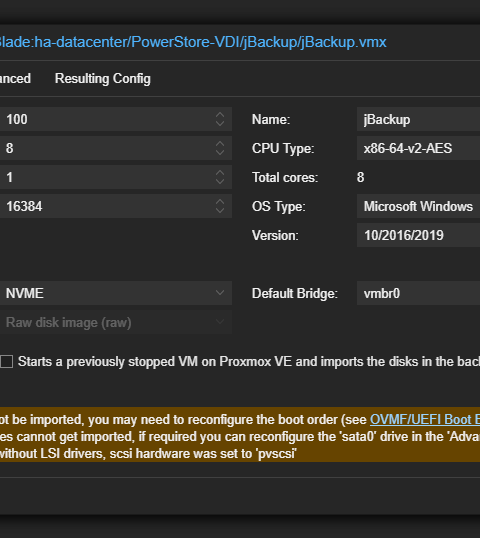480x538 pixels.
Task: Click the VM ID field showing 100
Action: [106, 119]
